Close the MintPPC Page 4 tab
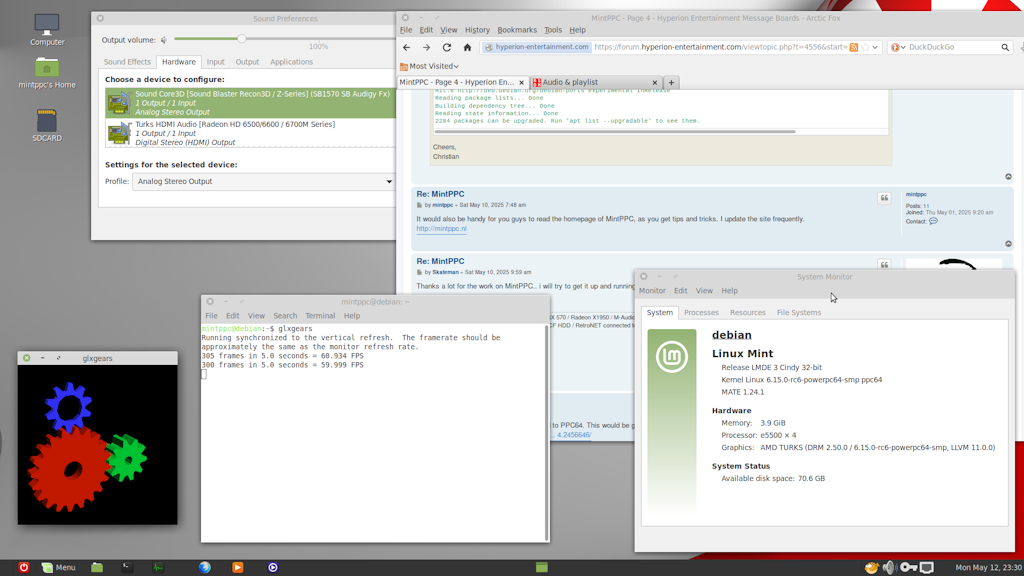The height and width of the screenshot is (576, 1024). click(521, 82)
